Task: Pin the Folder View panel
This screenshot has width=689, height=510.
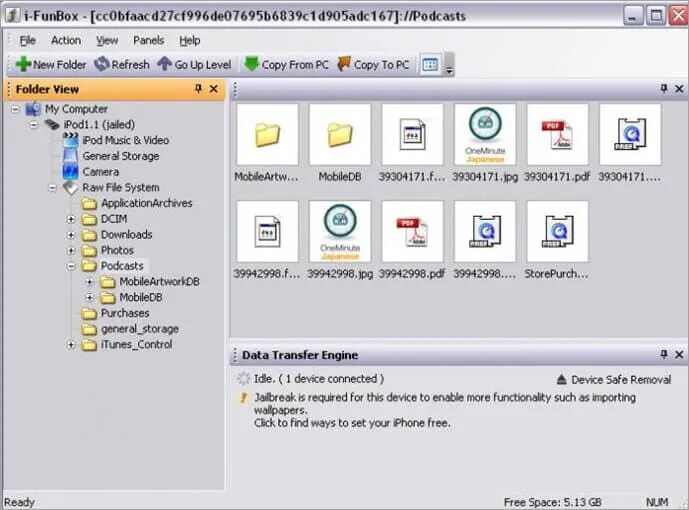Action: click(x=198, y=89)
